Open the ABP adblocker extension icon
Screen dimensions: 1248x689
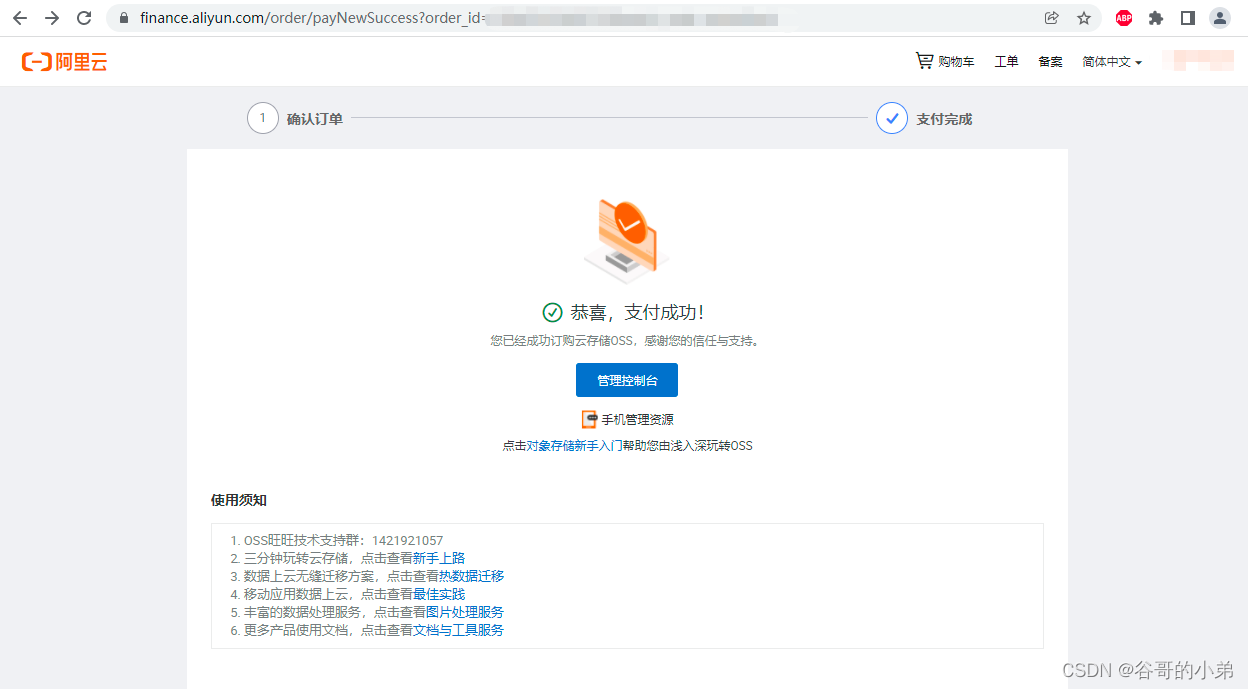click(1124, 17)
